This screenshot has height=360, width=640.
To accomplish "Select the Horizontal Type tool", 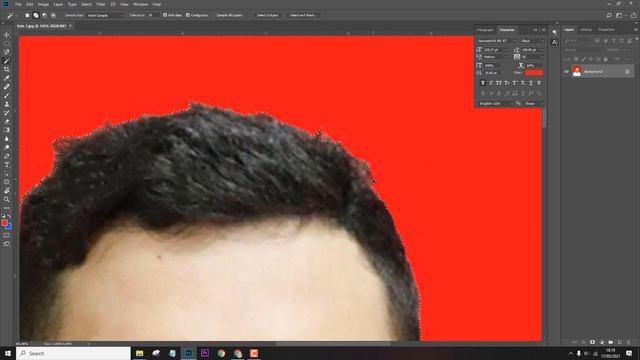I will [7, 164].
